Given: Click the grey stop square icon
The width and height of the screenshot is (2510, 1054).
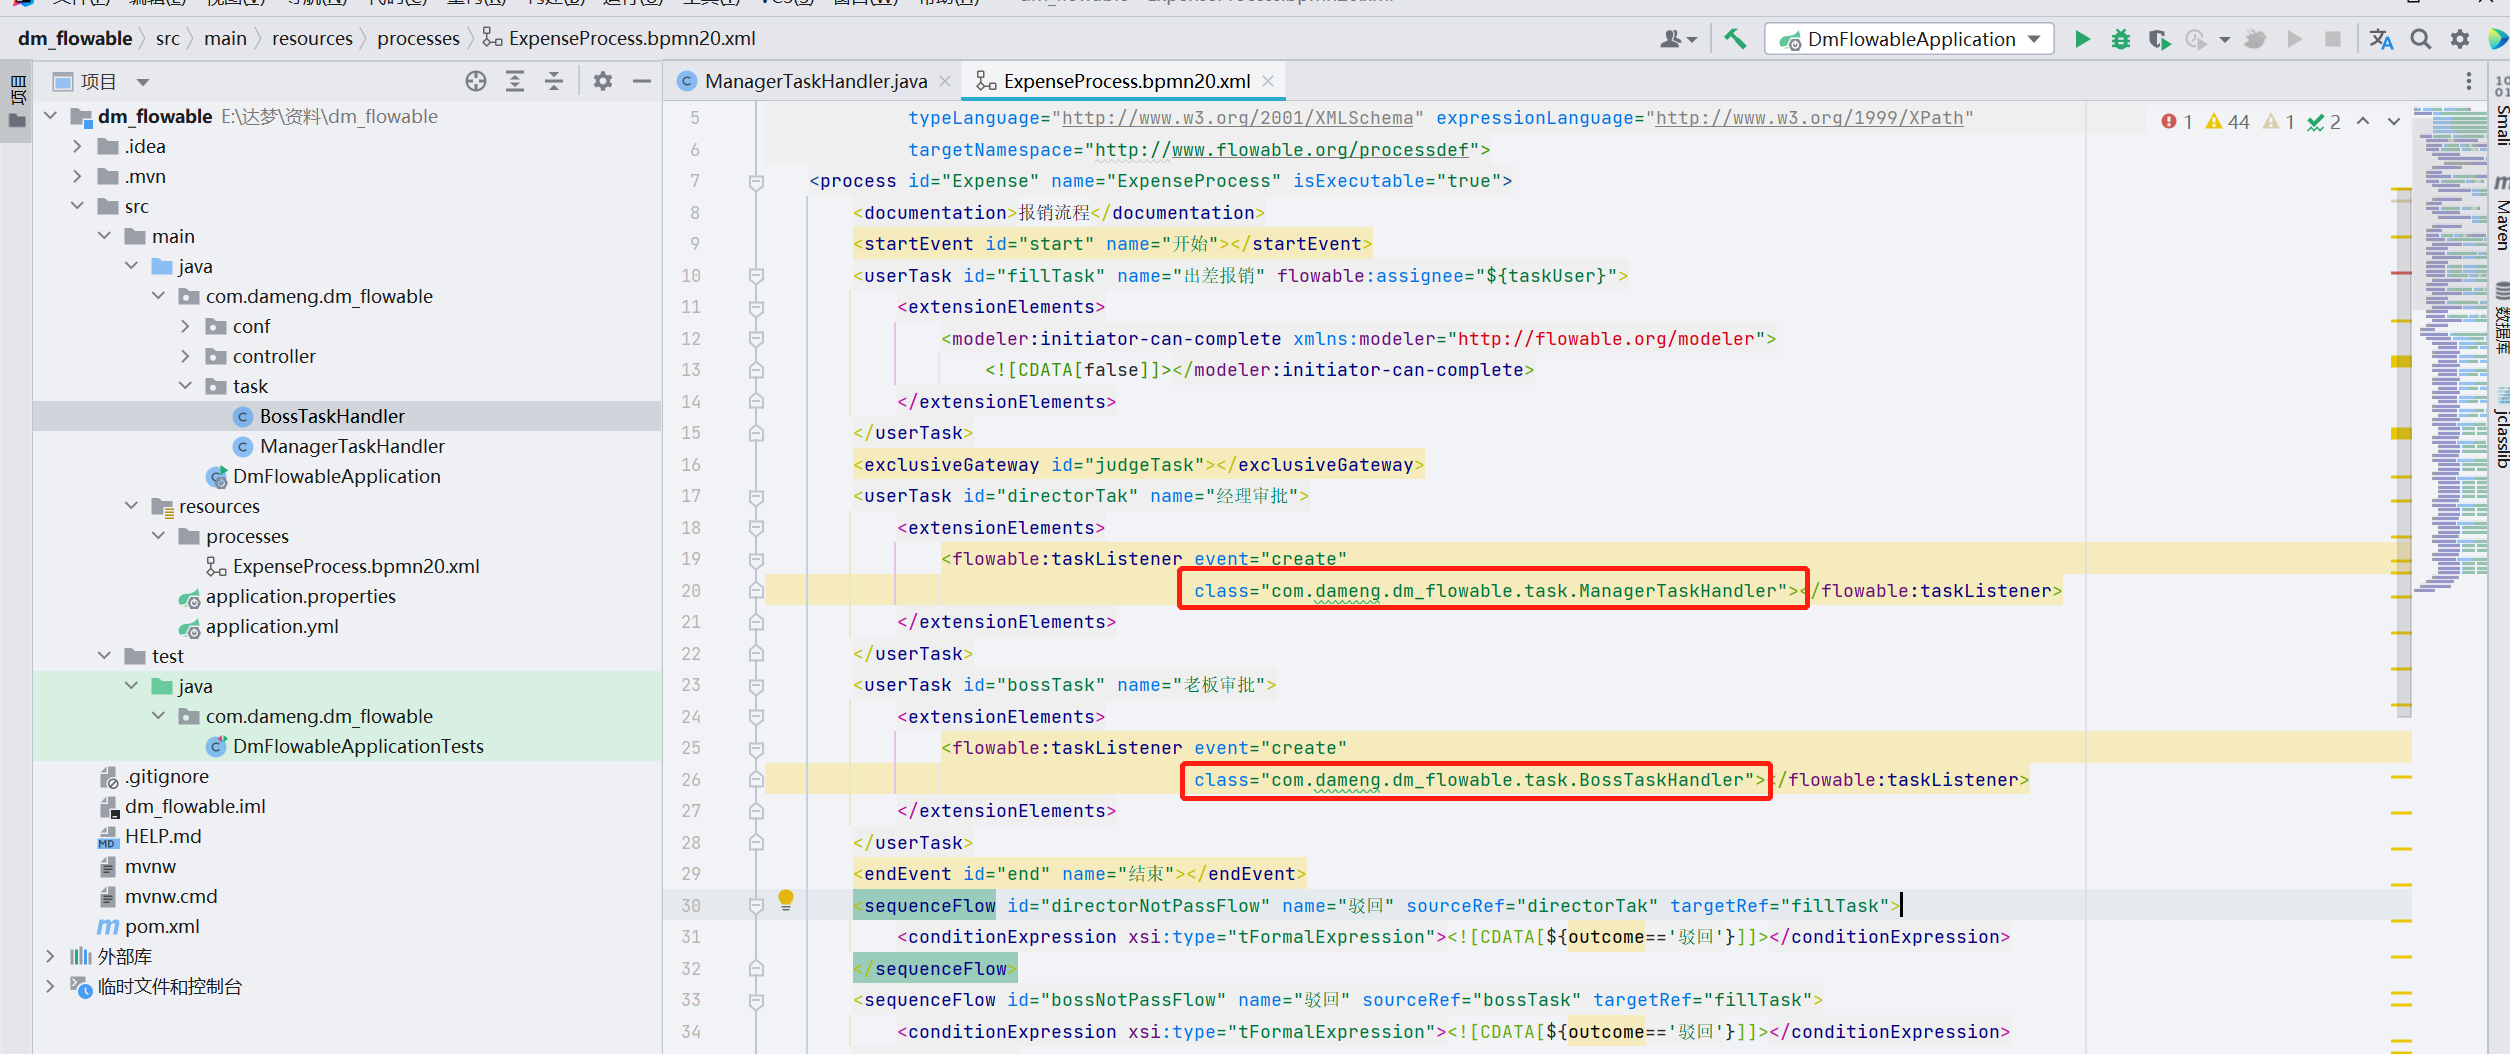Looking at the screenshot, I should pyautogui.click(x=2333, y=39).
